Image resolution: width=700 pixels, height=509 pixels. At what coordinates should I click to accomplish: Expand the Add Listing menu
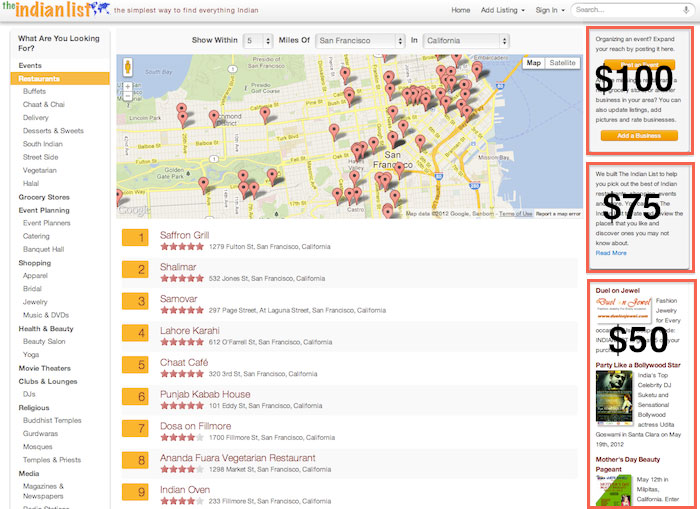(502, 10)
